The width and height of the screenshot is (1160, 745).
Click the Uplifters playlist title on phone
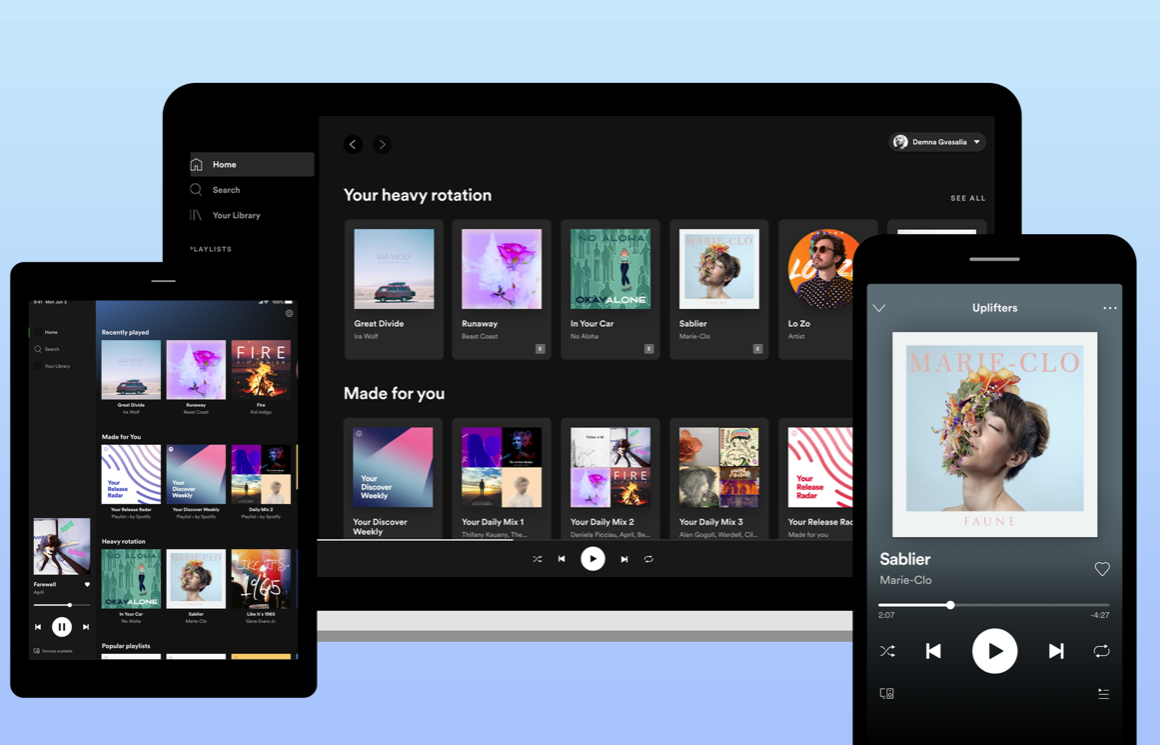click(994, 308)
